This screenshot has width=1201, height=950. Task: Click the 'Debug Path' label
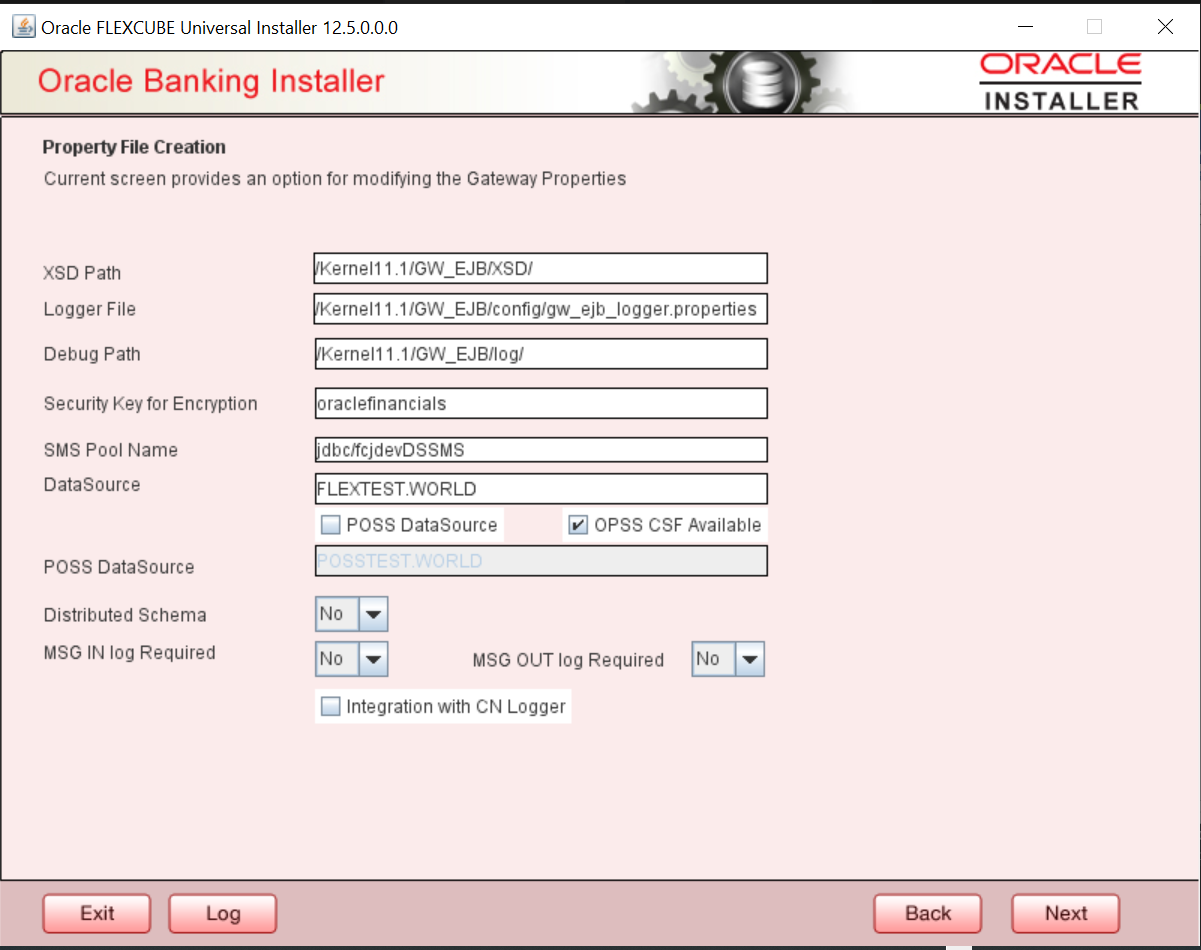pyautogui.click(x=92, y=354)
